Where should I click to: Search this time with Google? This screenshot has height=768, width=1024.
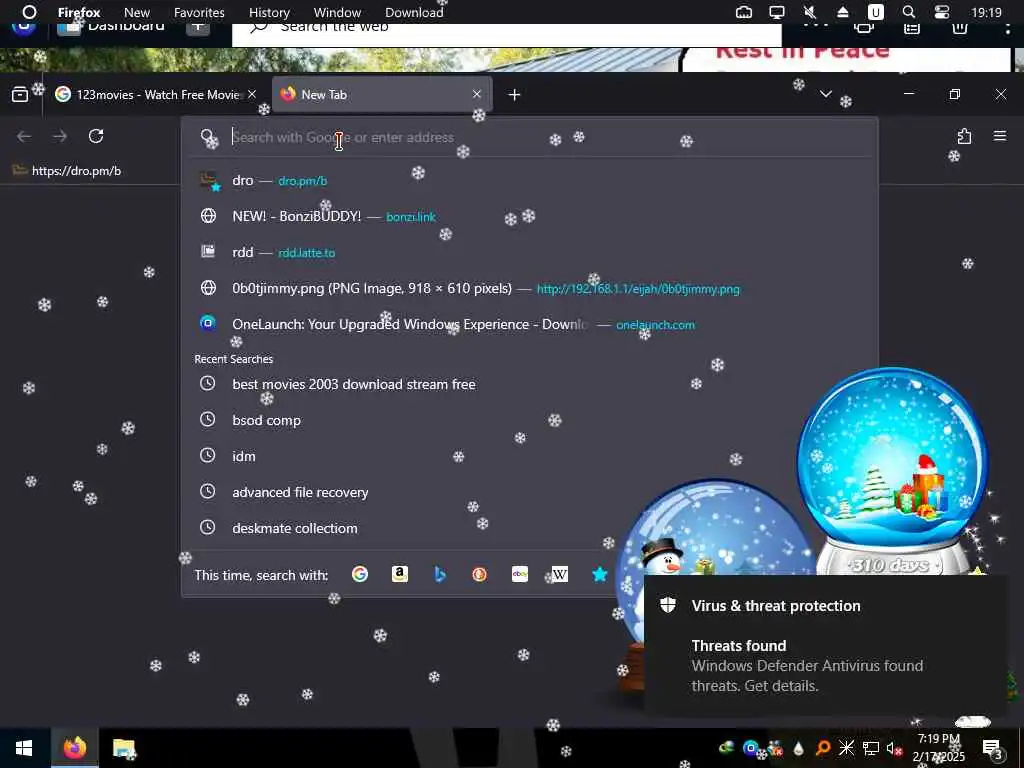click(360, 574)
